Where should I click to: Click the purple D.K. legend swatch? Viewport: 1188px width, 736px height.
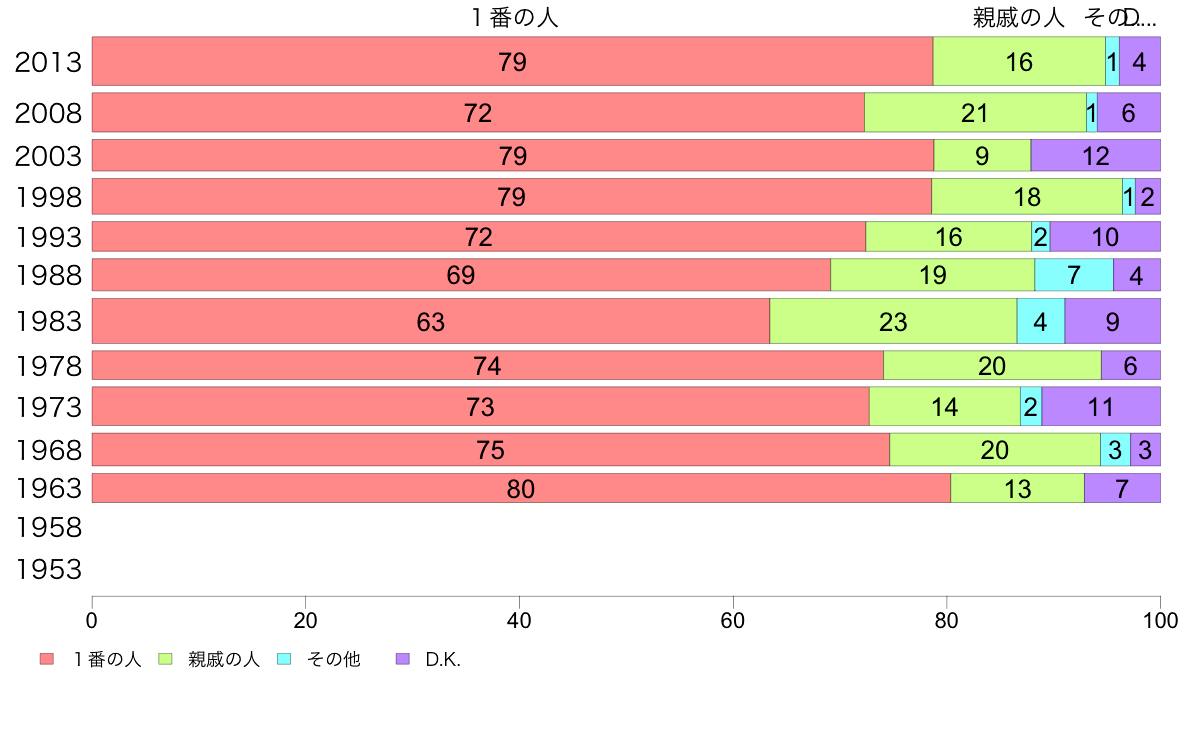(x=403, y=659)
